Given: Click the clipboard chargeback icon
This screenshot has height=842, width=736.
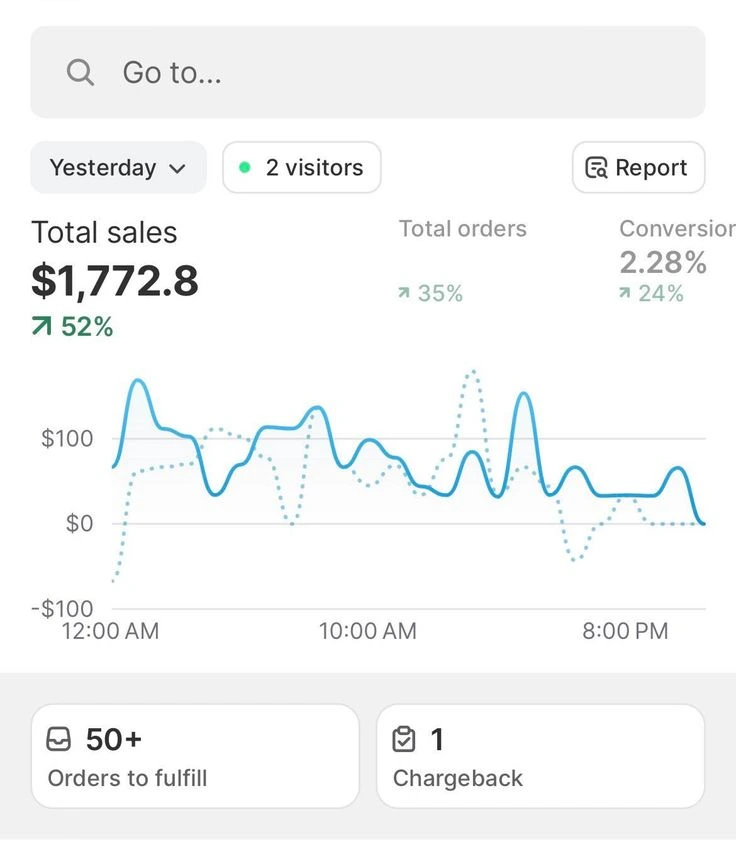Looking at the screenshot, I should coord(404,740).
